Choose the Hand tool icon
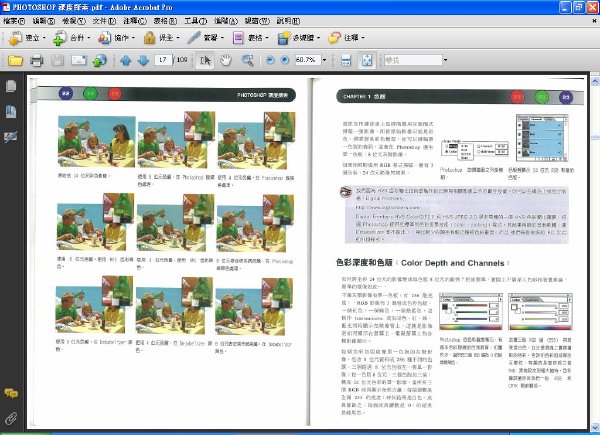Viewport: 600px width, 435px height. tap(226, 60)
